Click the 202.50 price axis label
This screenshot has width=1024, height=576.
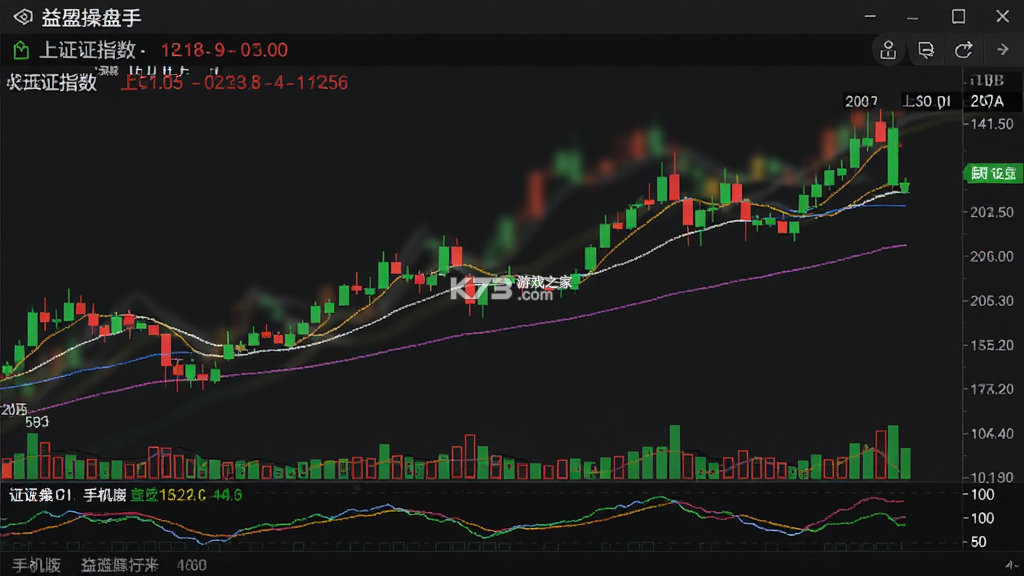(x=992, y=212)
